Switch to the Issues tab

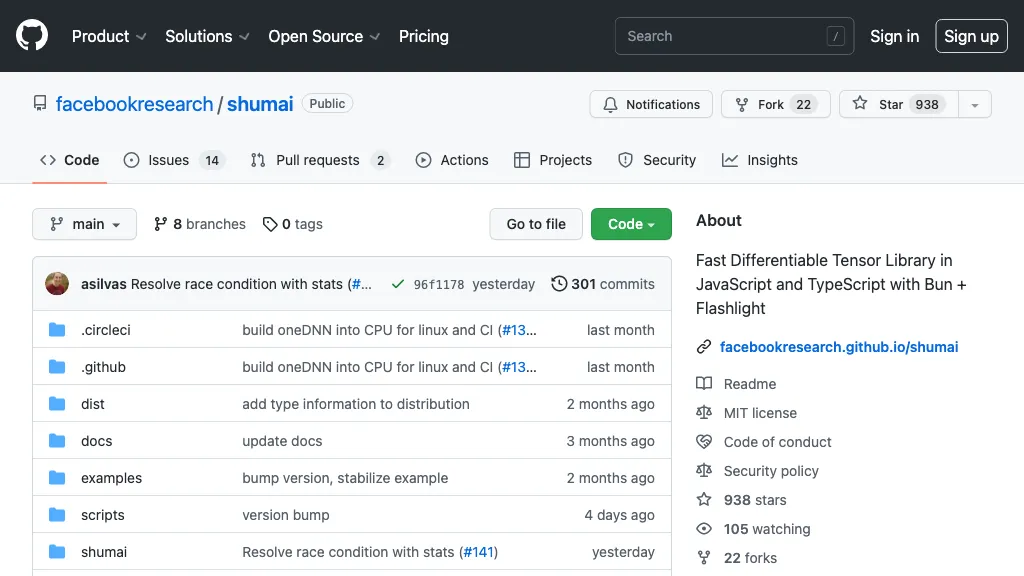pos(172,160)
